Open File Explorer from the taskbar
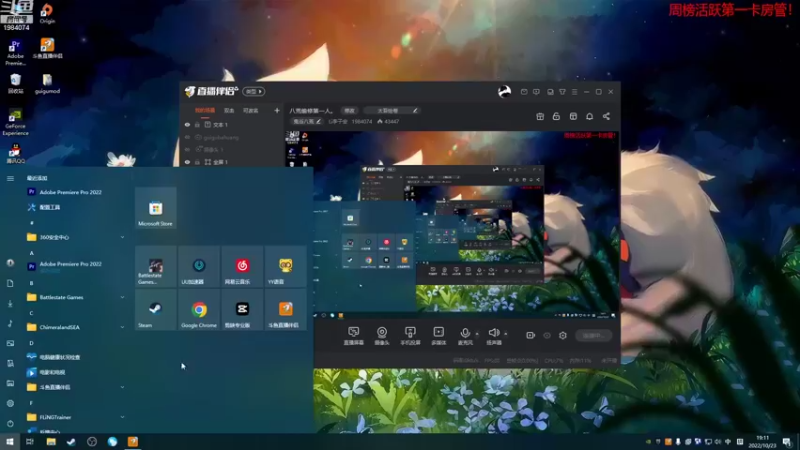 [51, 441]
